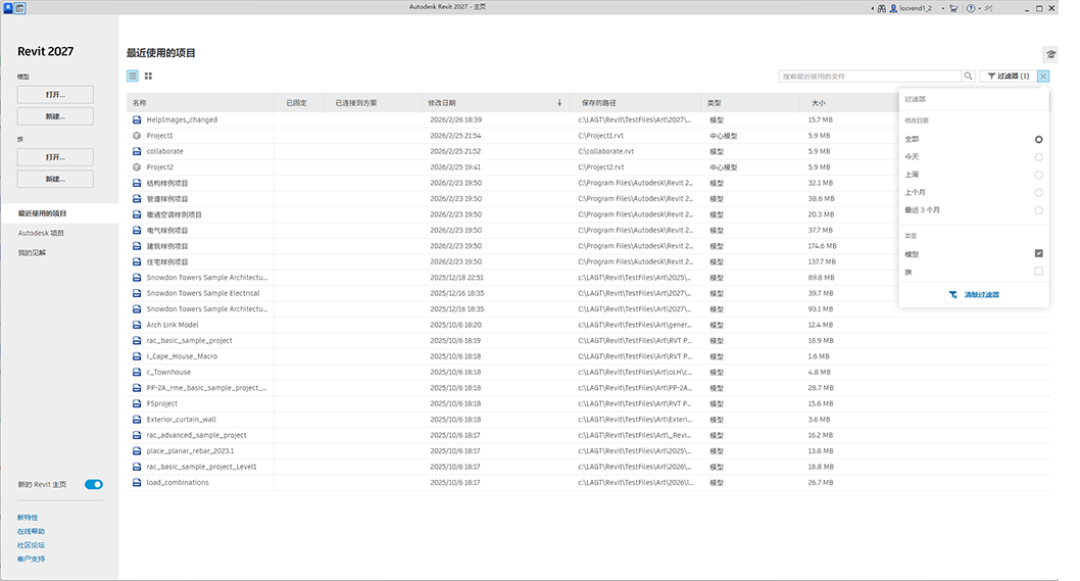Click the cube icon beside Project2

tap(136, 167)
